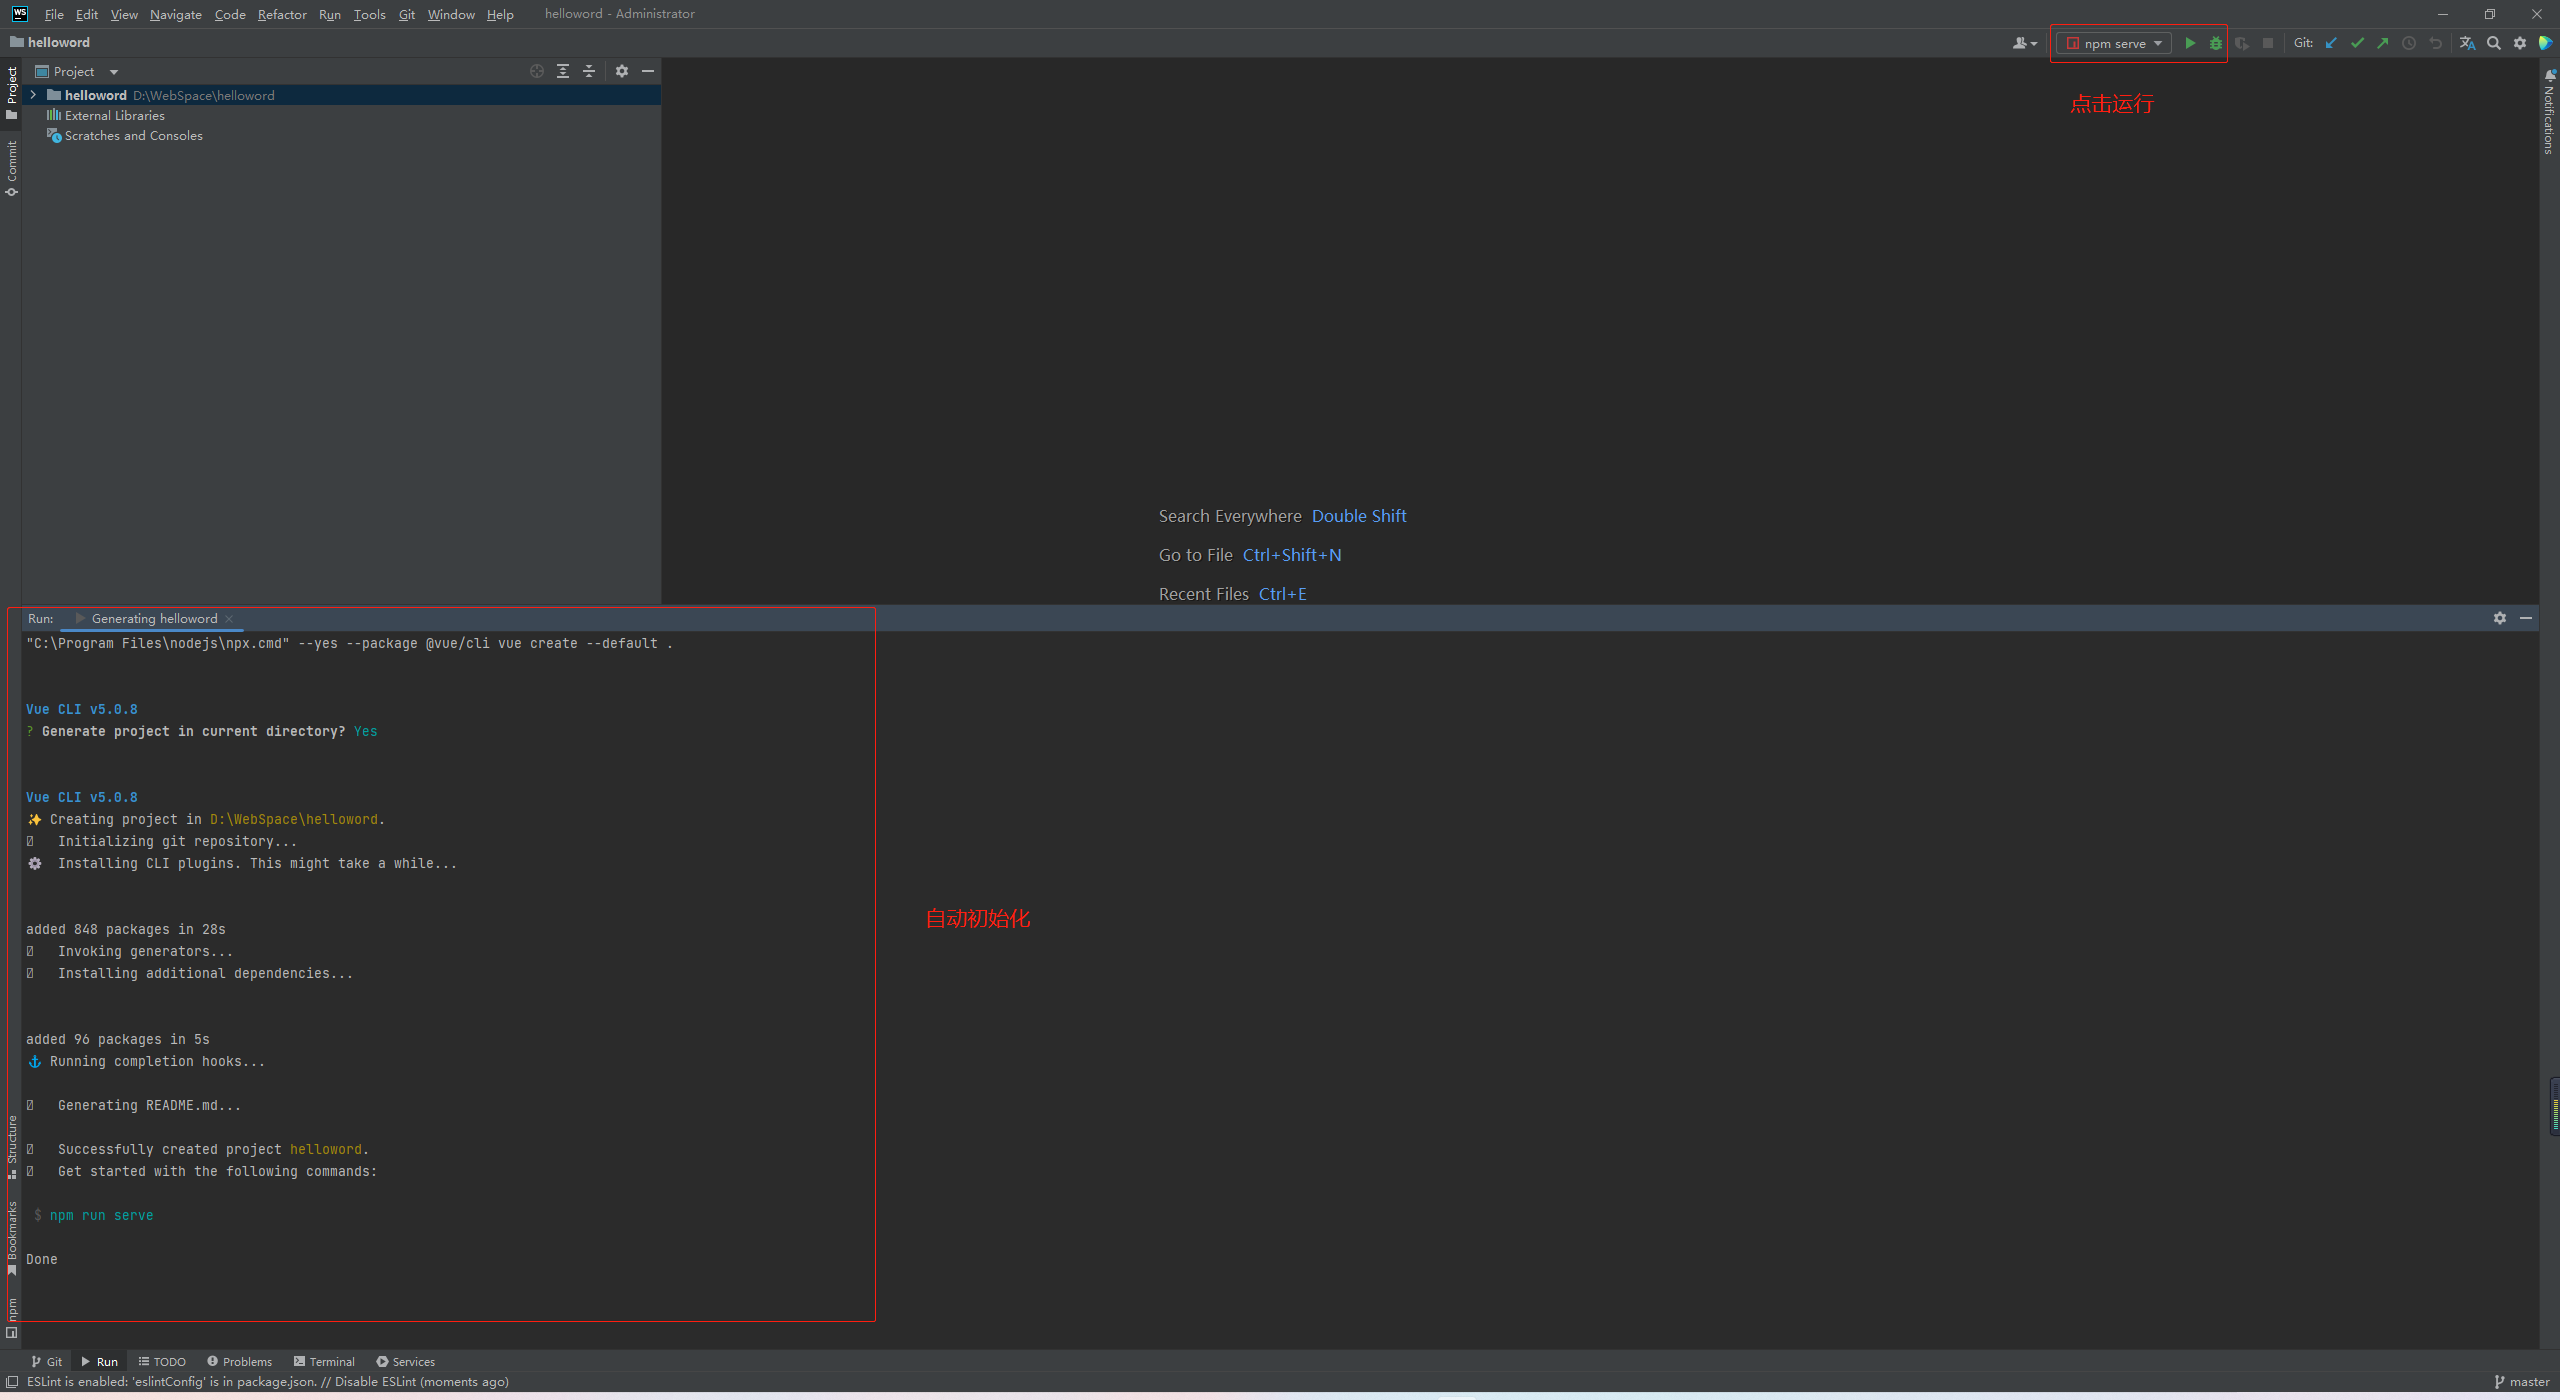
Task: Open the Code menu
Action: [x=230, y=14]
